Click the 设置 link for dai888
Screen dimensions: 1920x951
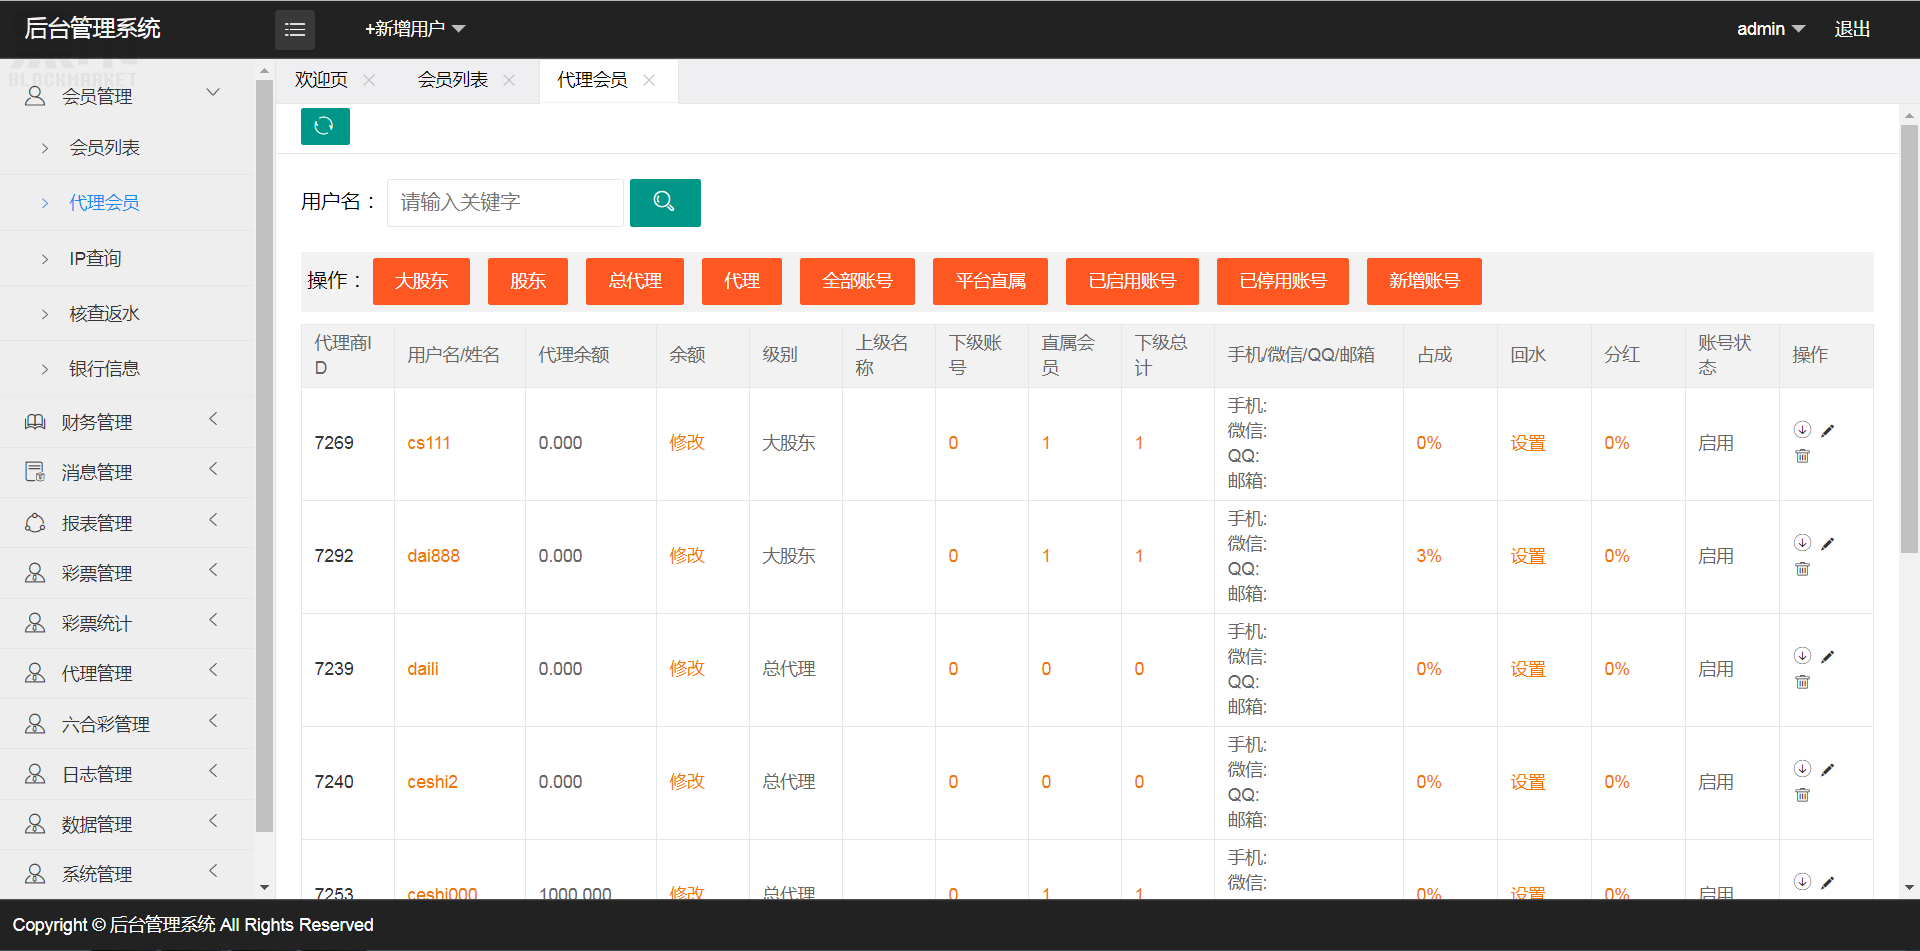[x=1527, y=556]
